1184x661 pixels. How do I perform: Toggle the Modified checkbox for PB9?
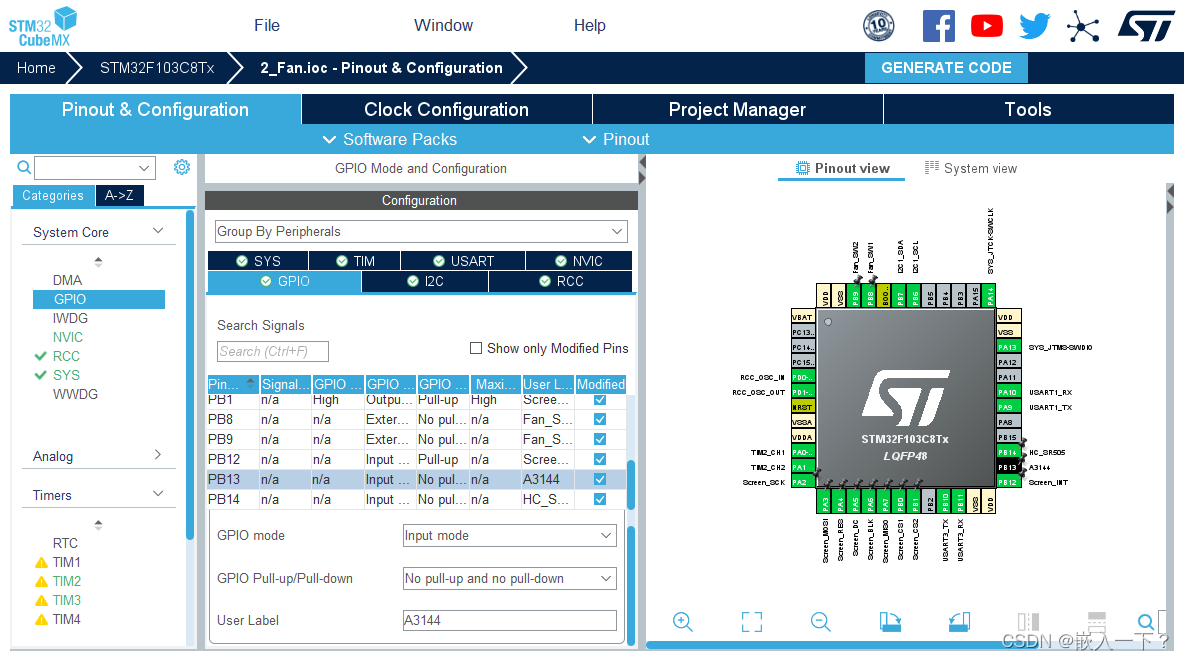(x=600, y=439)
